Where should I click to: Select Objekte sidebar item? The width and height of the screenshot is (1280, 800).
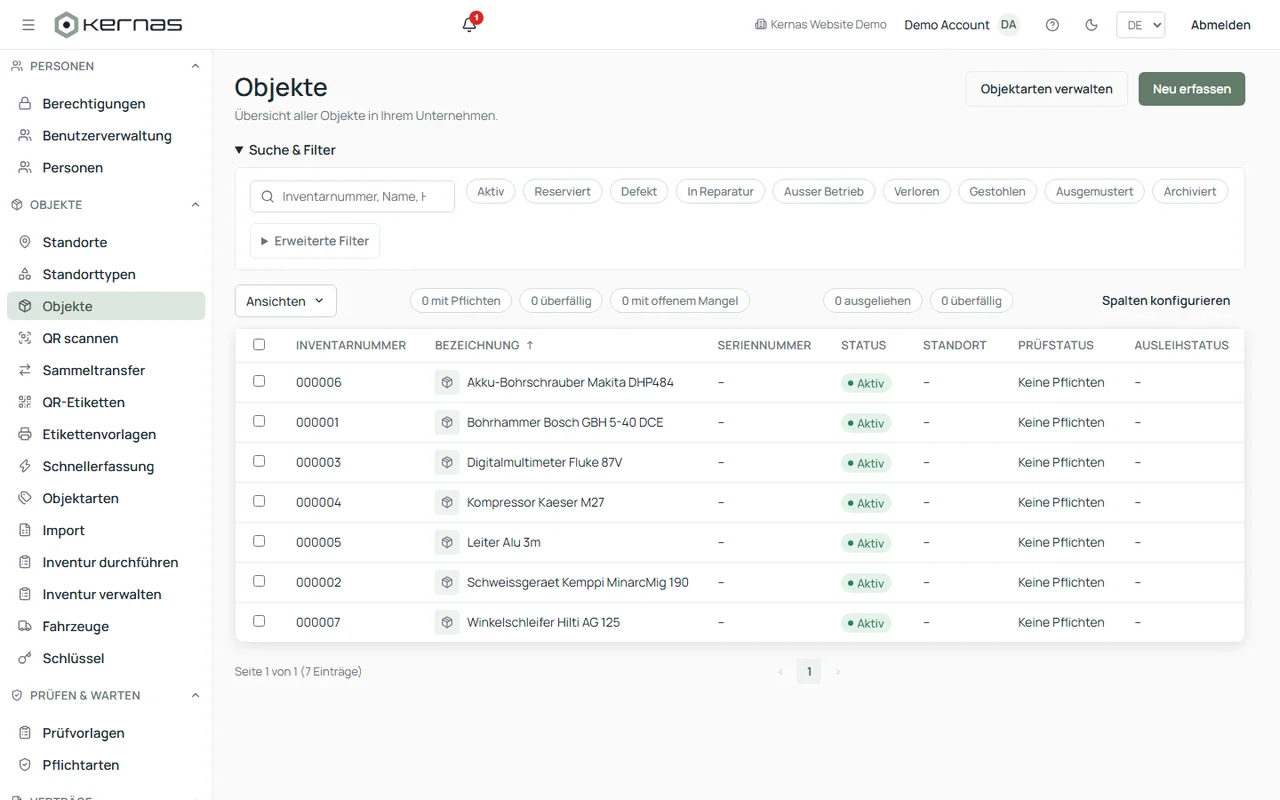[x=106, y=307]
